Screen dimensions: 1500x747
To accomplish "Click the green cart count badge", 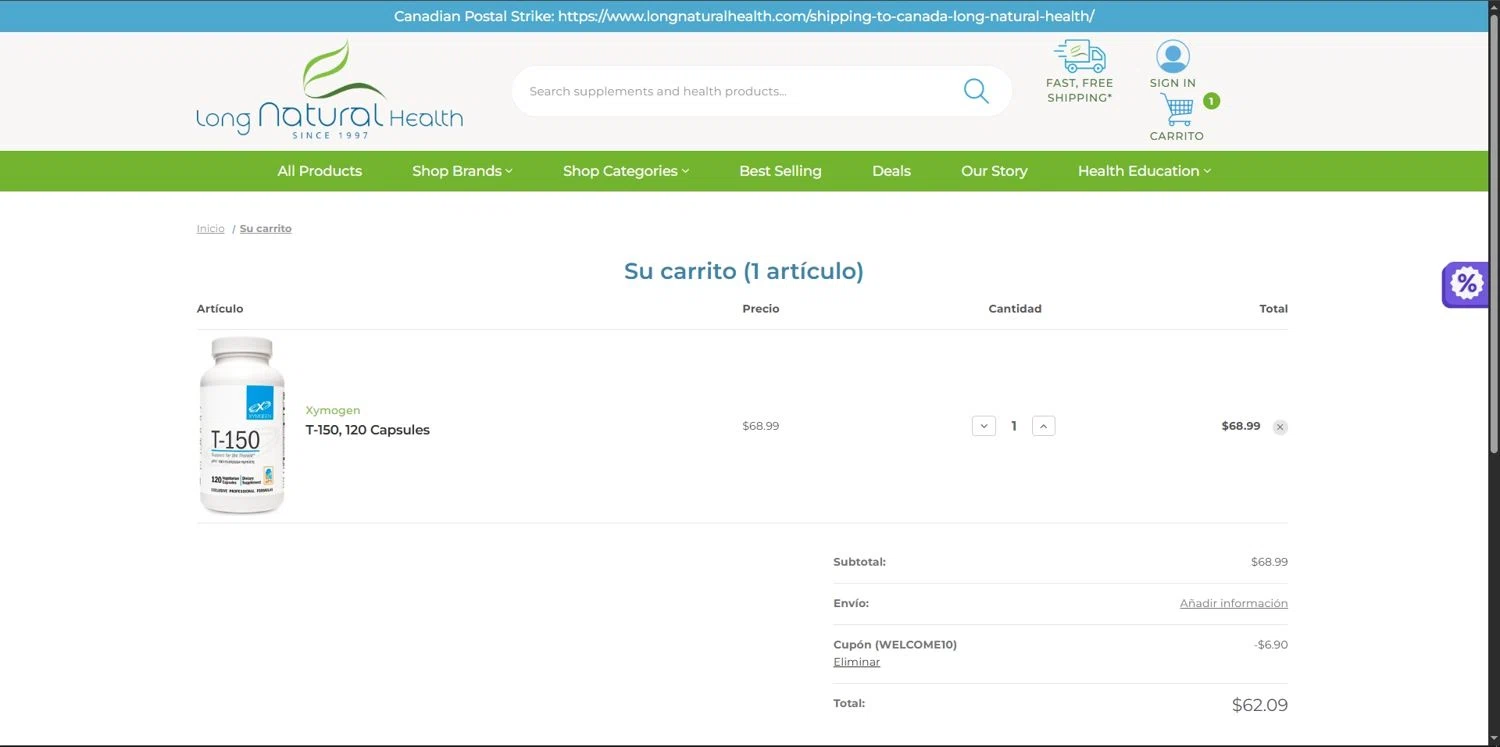I will pyautogui.click(x=1211, y=101).
